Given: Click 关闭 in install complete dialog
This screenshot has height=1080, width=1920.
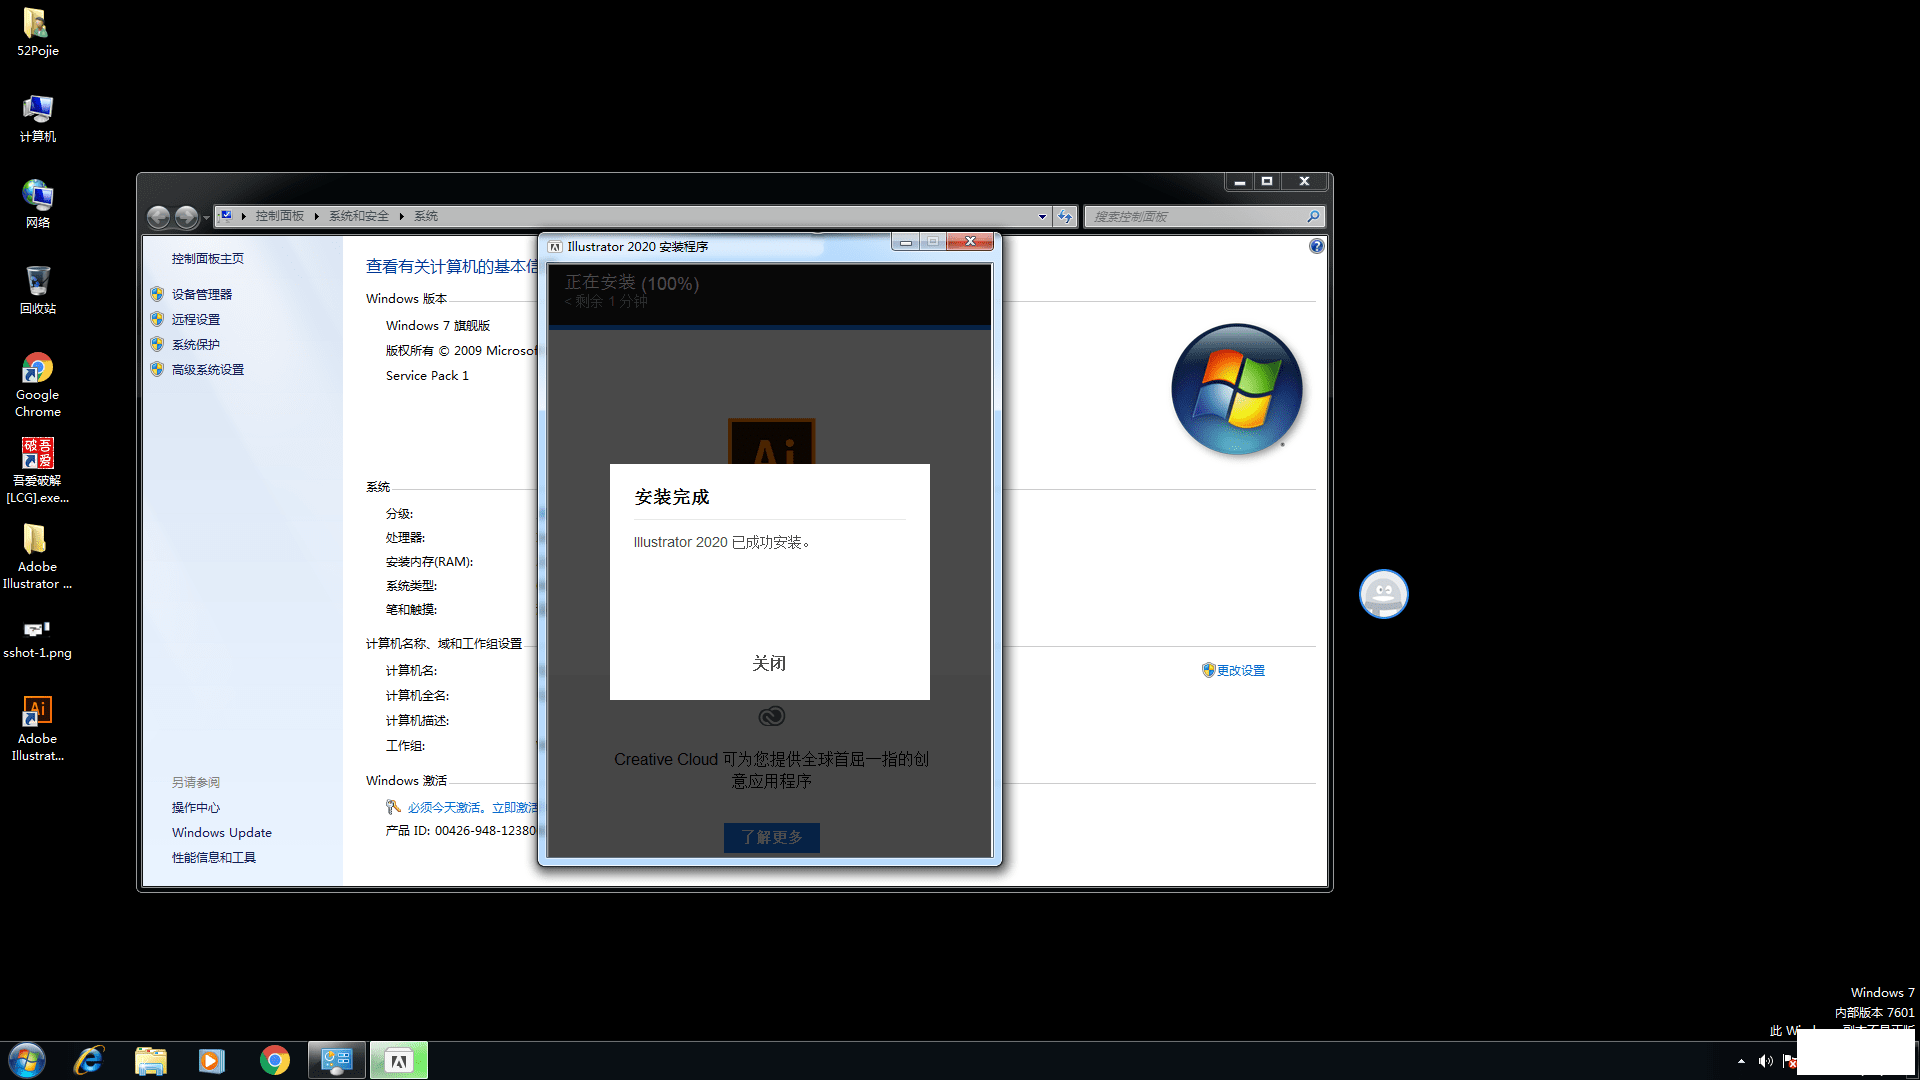Looking at the screenshot, I should click(x=769, y=664).
